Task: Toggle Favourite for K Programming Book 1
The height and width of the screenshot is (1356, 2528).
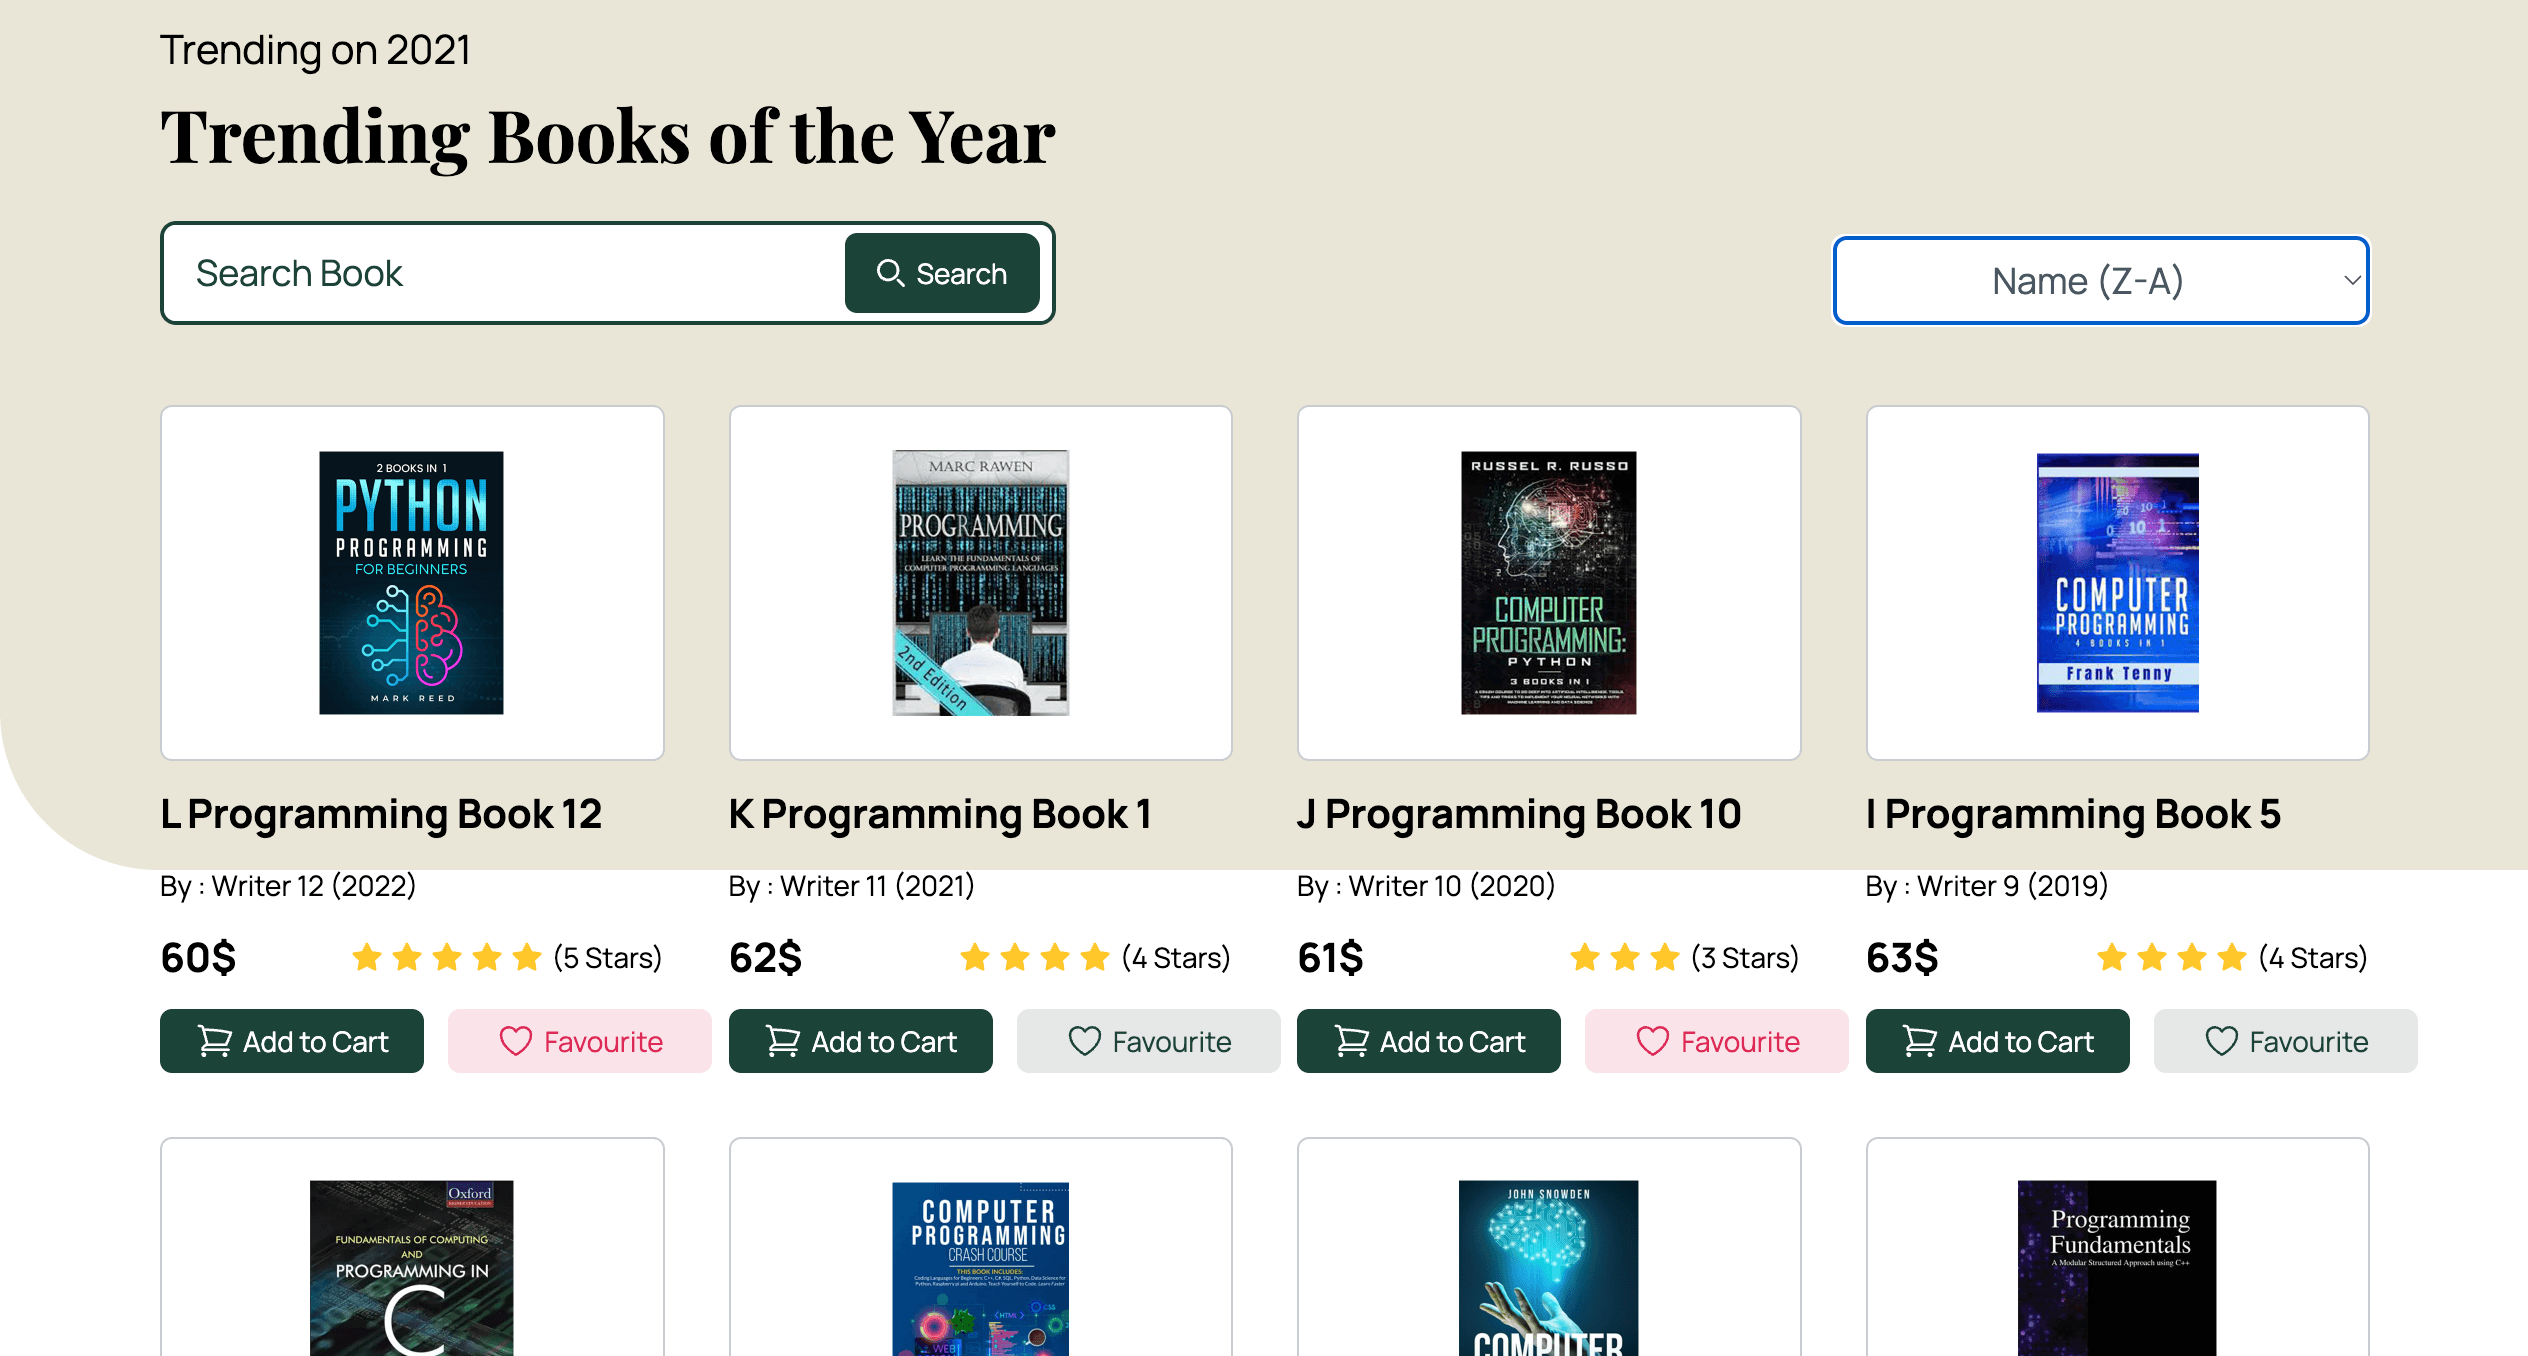Action: pos(1148,1041)
